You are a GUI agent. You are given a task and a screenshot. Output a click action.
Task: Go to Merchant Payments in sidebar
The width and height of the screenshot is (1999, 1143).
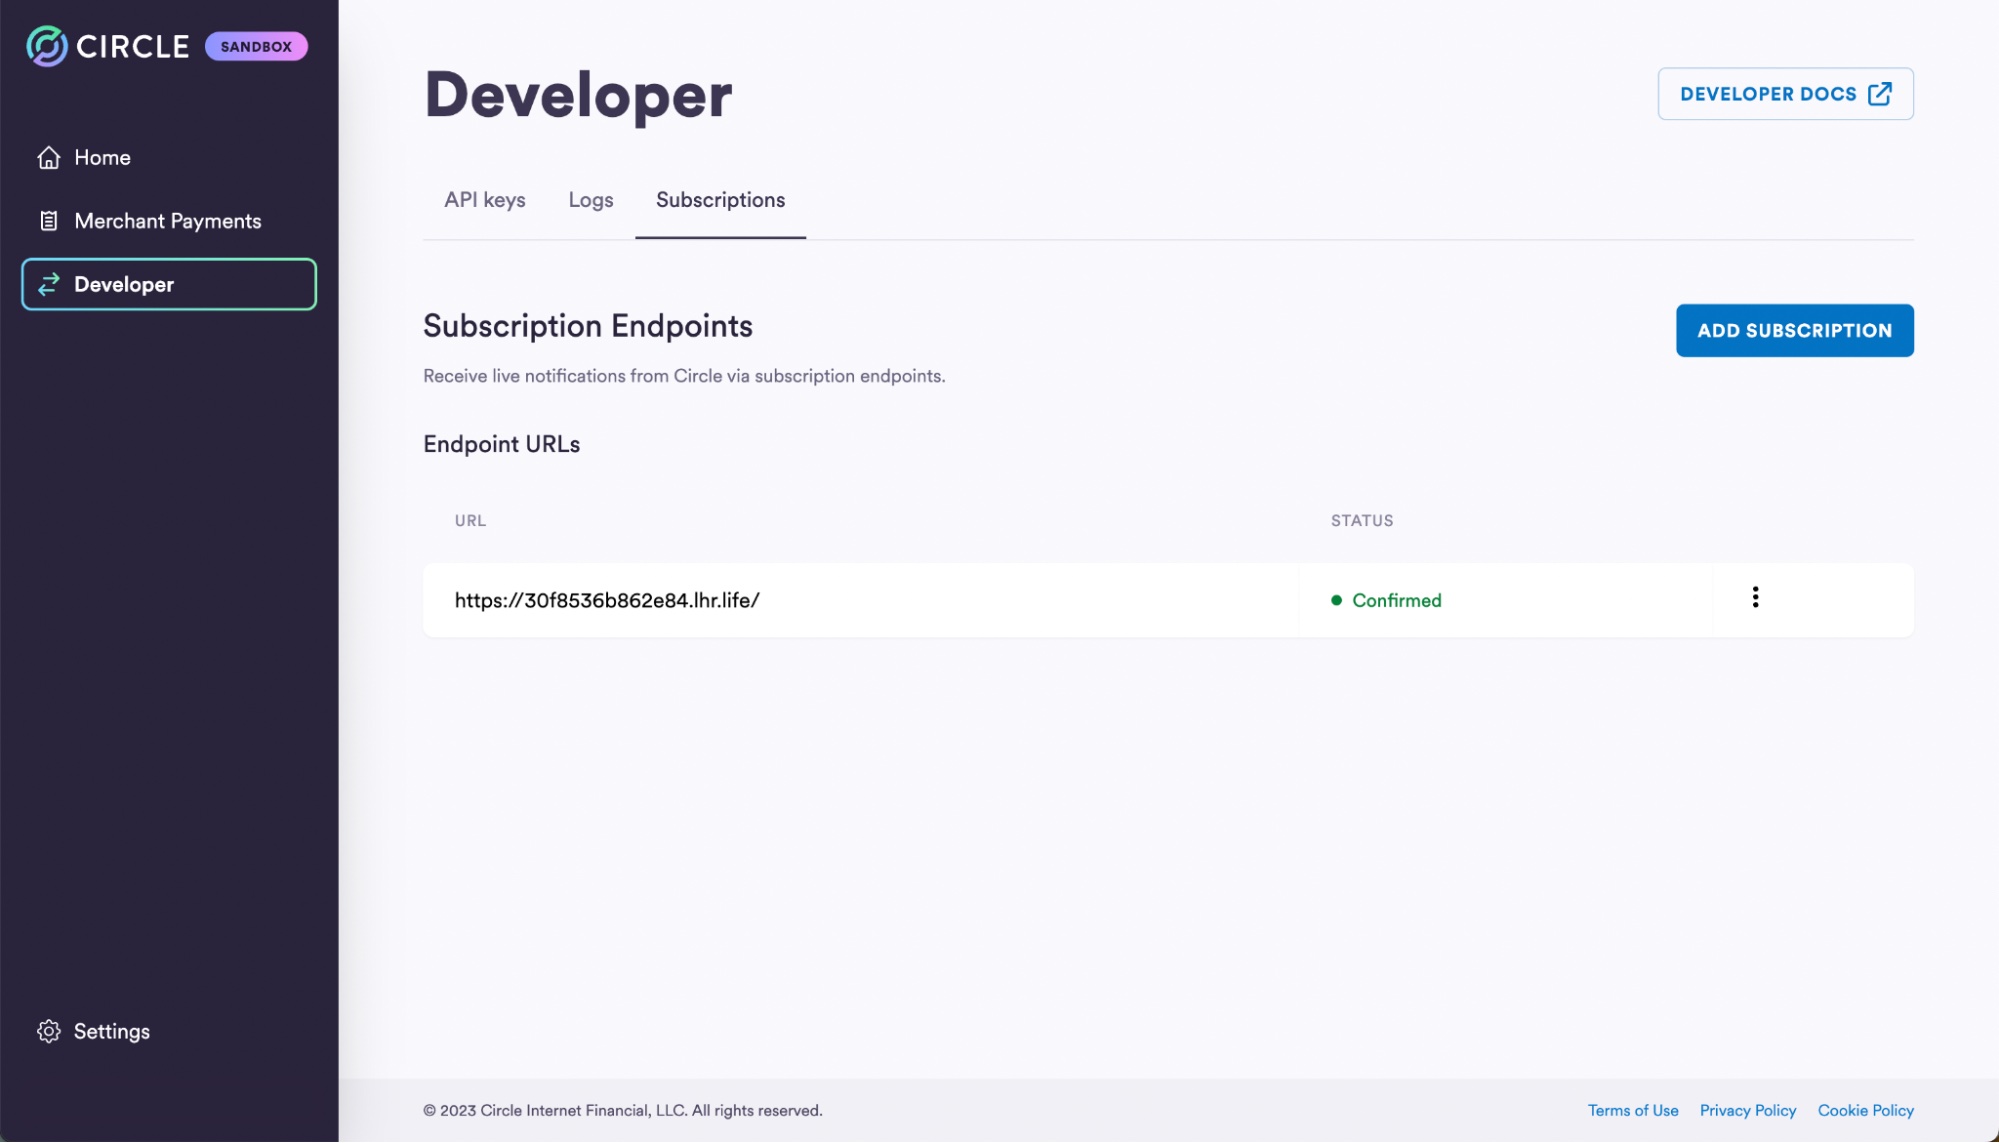[167, 221]
